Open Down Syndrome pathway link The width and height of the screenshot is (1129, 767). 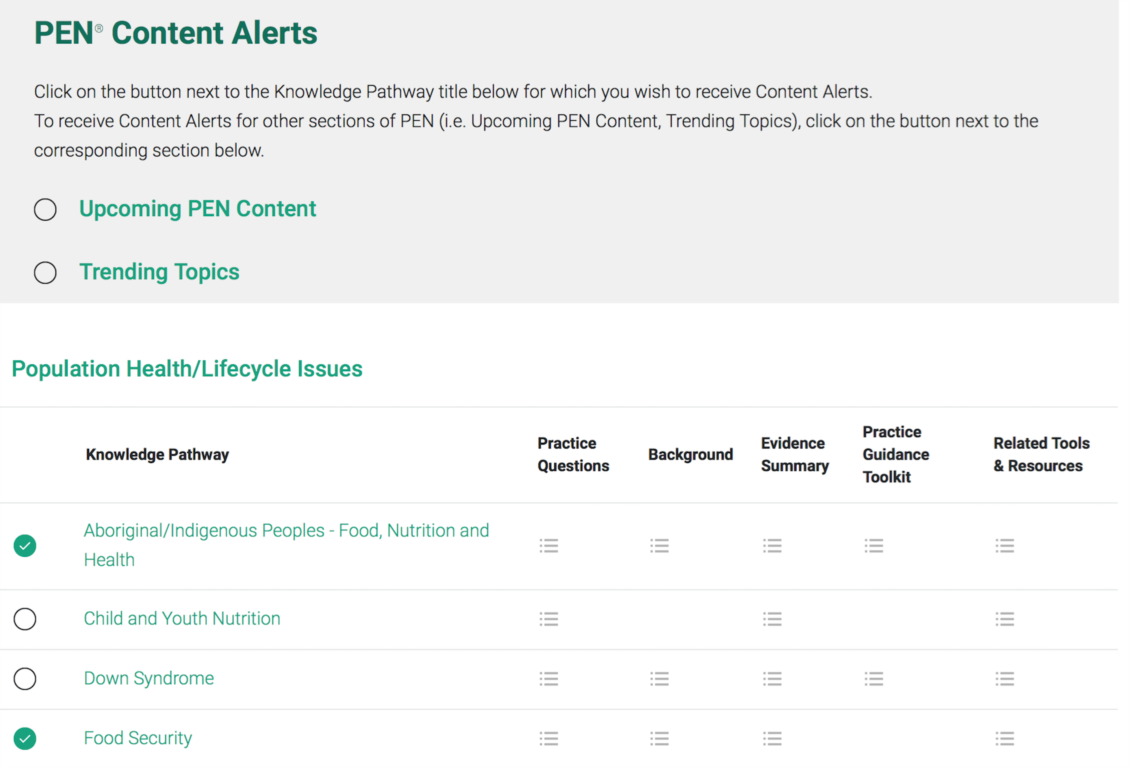[x=148, y=678]
